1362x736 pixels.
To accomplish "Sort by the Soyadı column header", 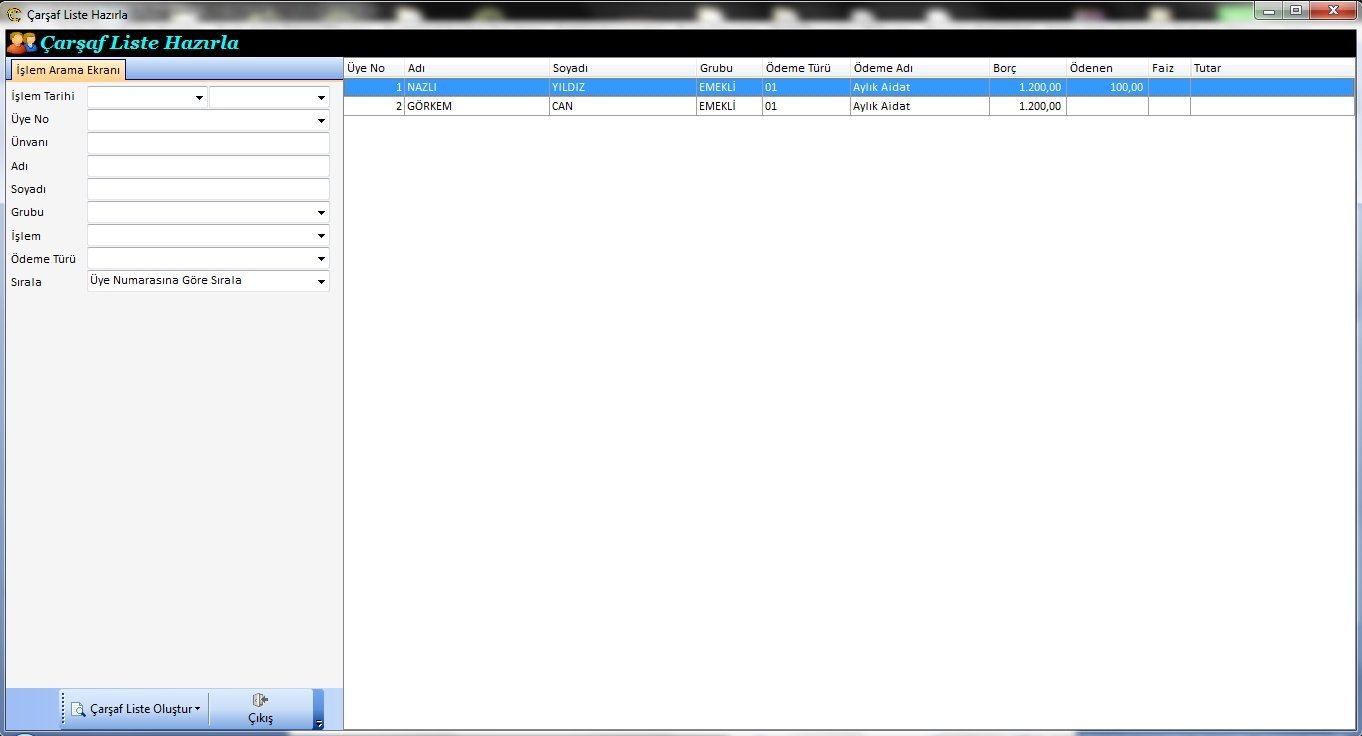I will point(622,68).
